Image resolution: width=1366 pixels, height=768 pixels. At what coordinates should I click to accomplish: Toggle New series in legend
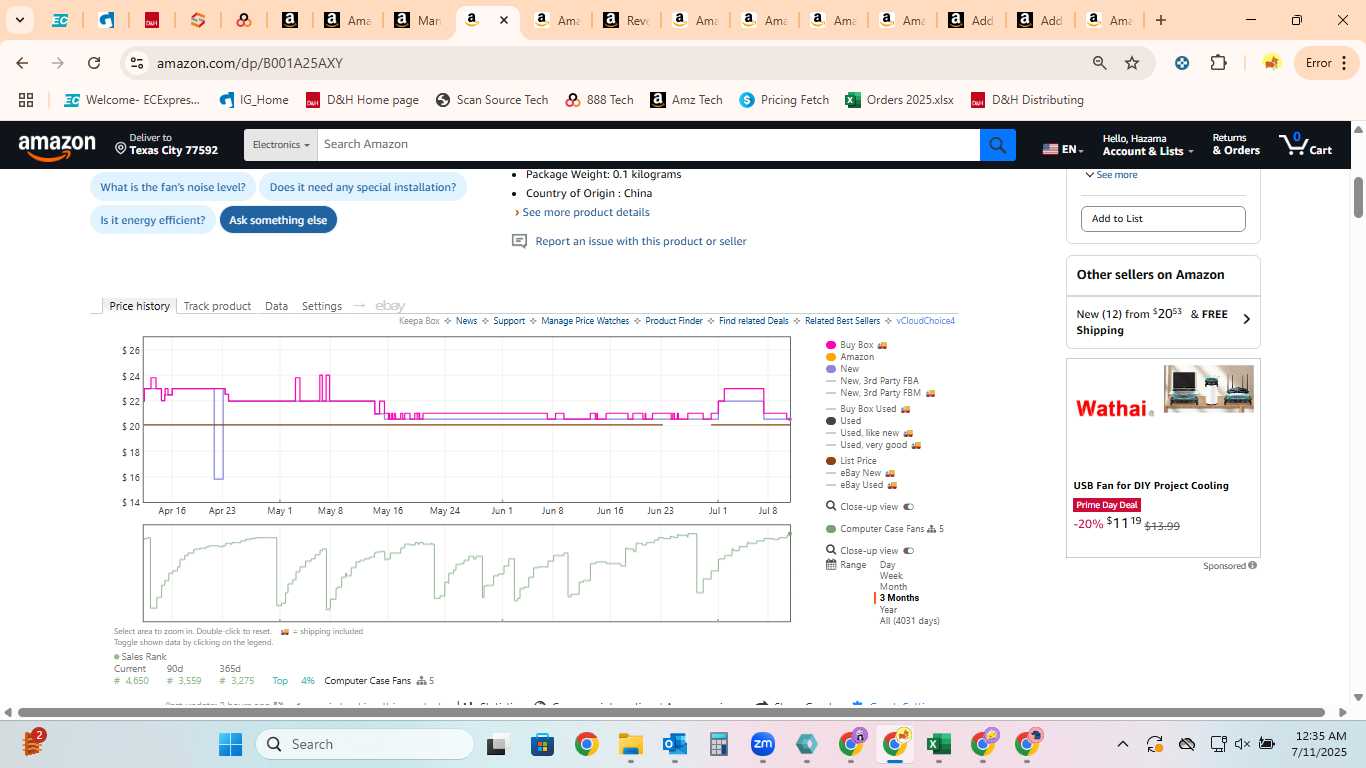point(843,369)
